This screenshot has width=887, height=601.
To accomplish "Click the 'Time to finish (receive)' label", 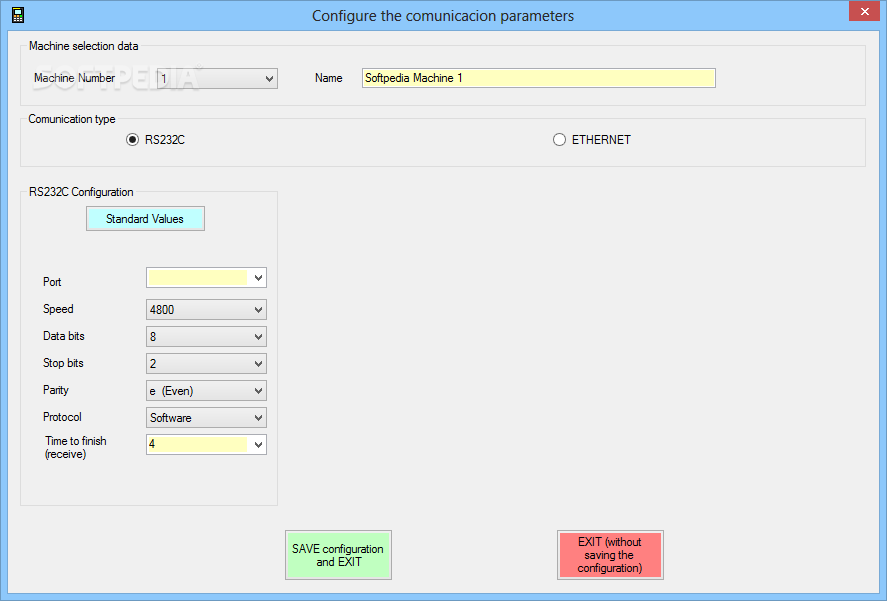I will click(x=76, y=448).
